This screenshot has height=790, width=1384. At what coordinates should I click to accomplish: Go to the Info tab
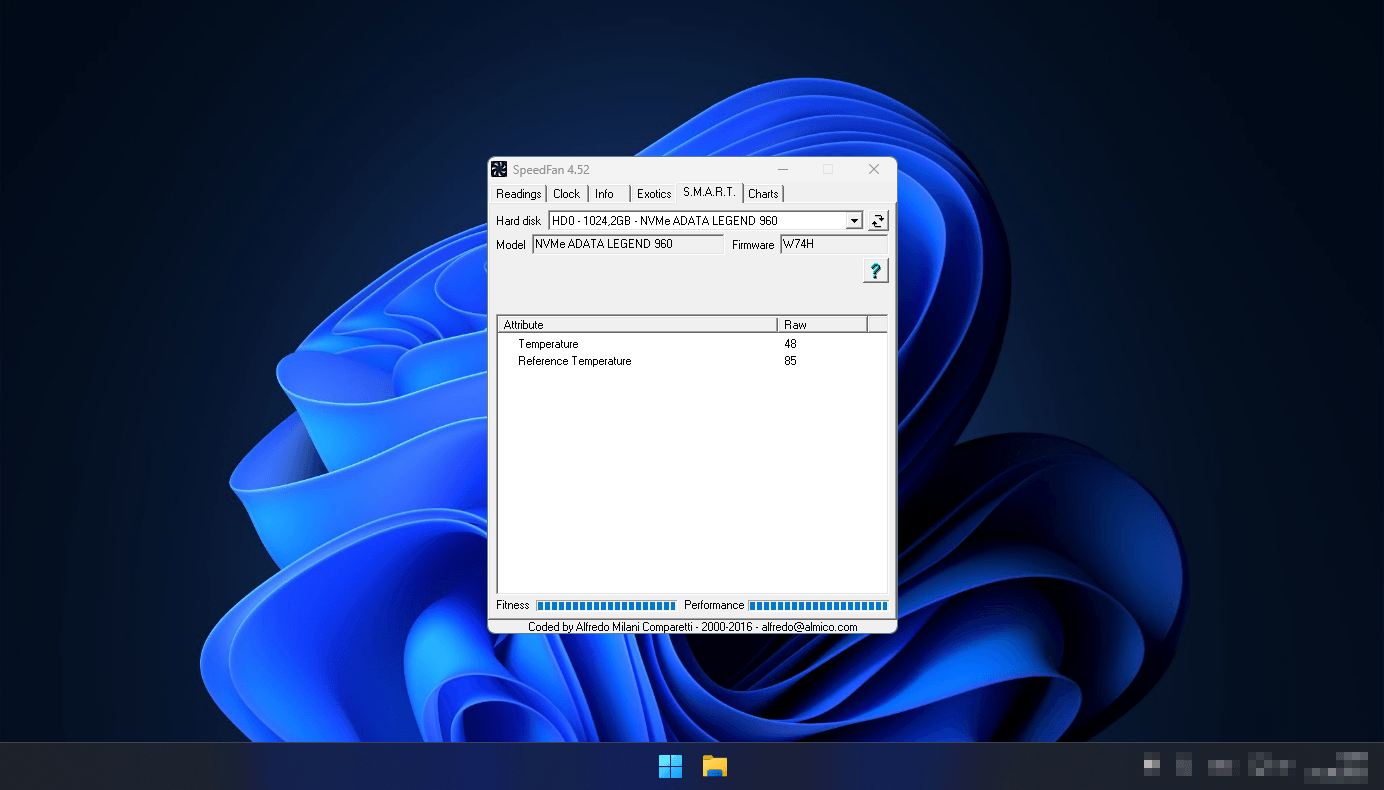[x=605, y=194]
